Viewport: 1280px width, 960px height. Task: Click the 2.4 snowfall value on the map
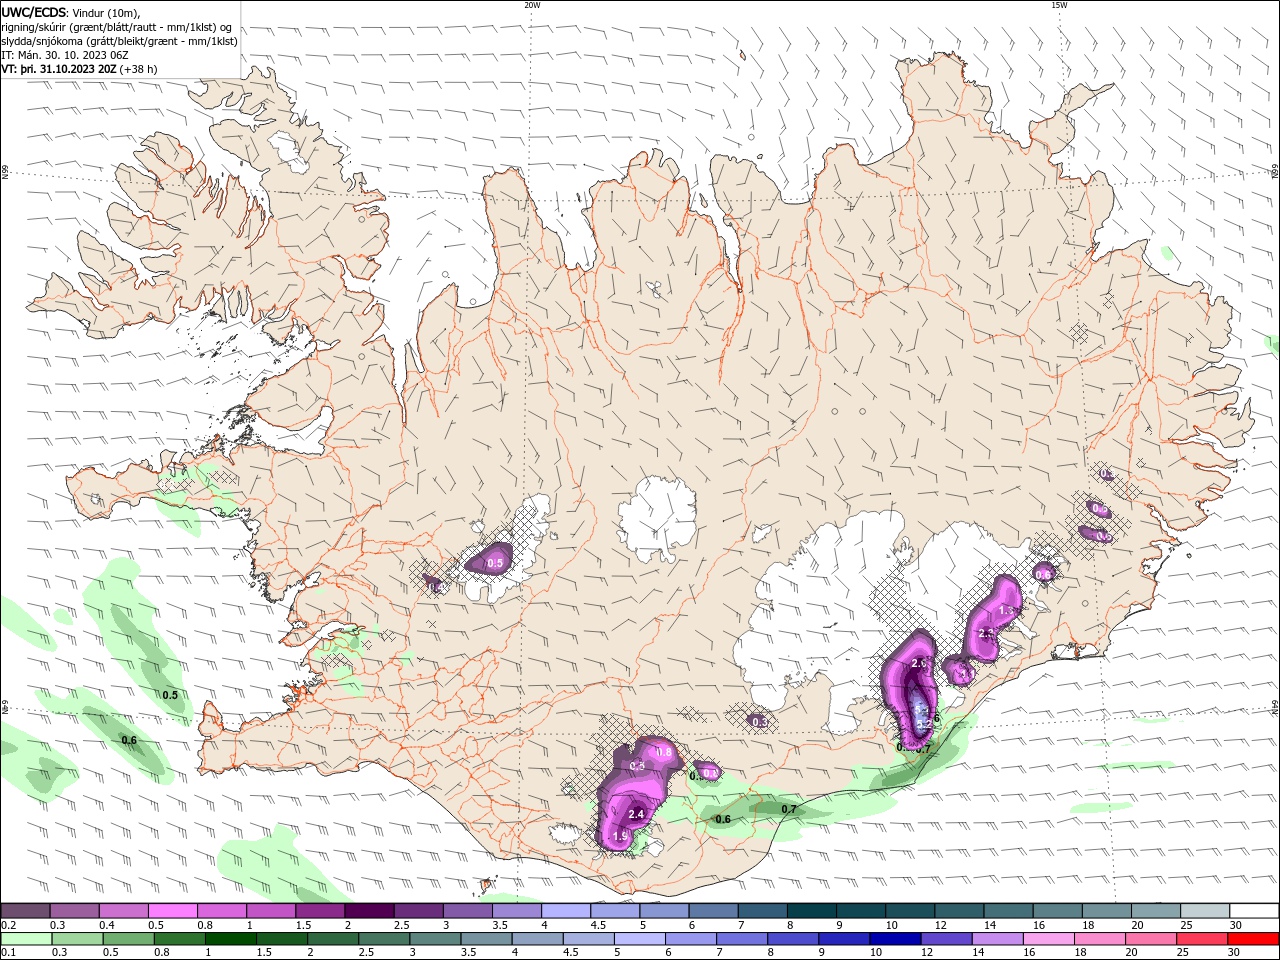[x=636, y=814]
